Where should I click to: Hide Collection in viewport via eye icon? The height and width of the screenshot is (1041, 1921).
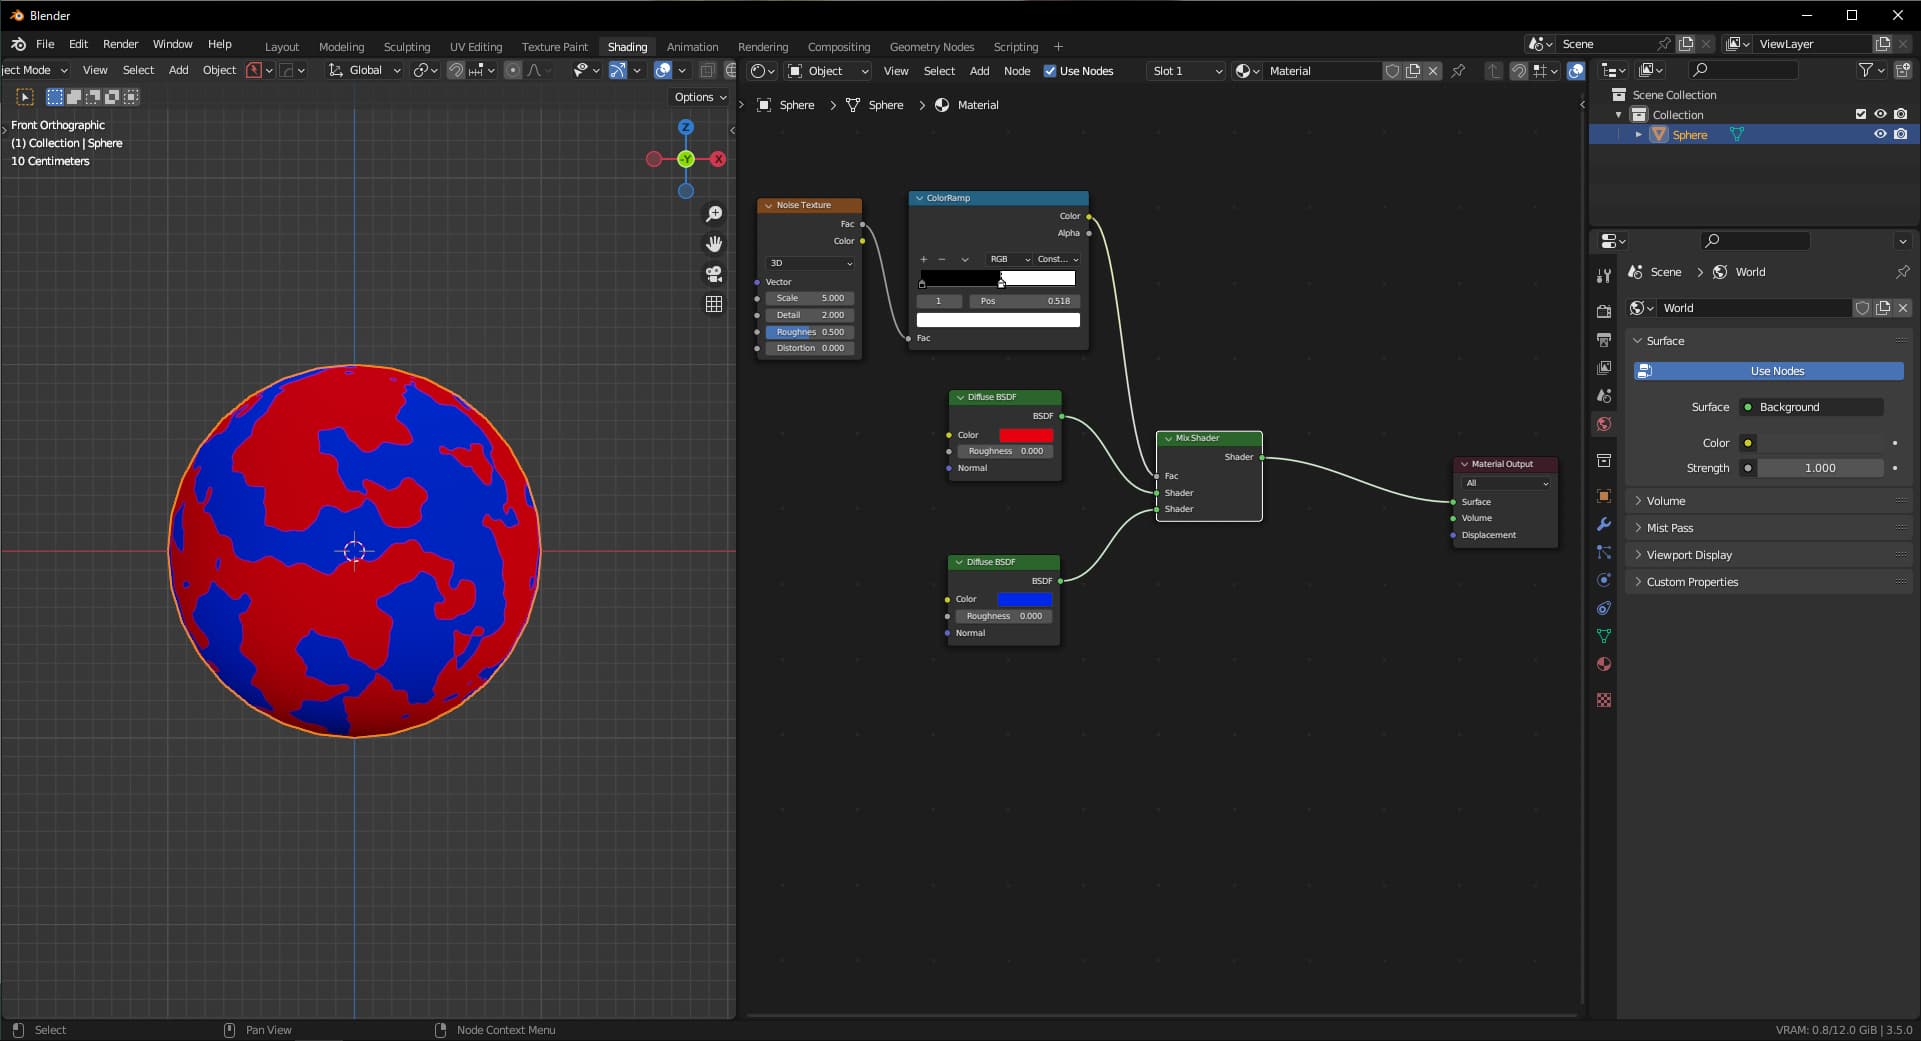pos(1880,115)
